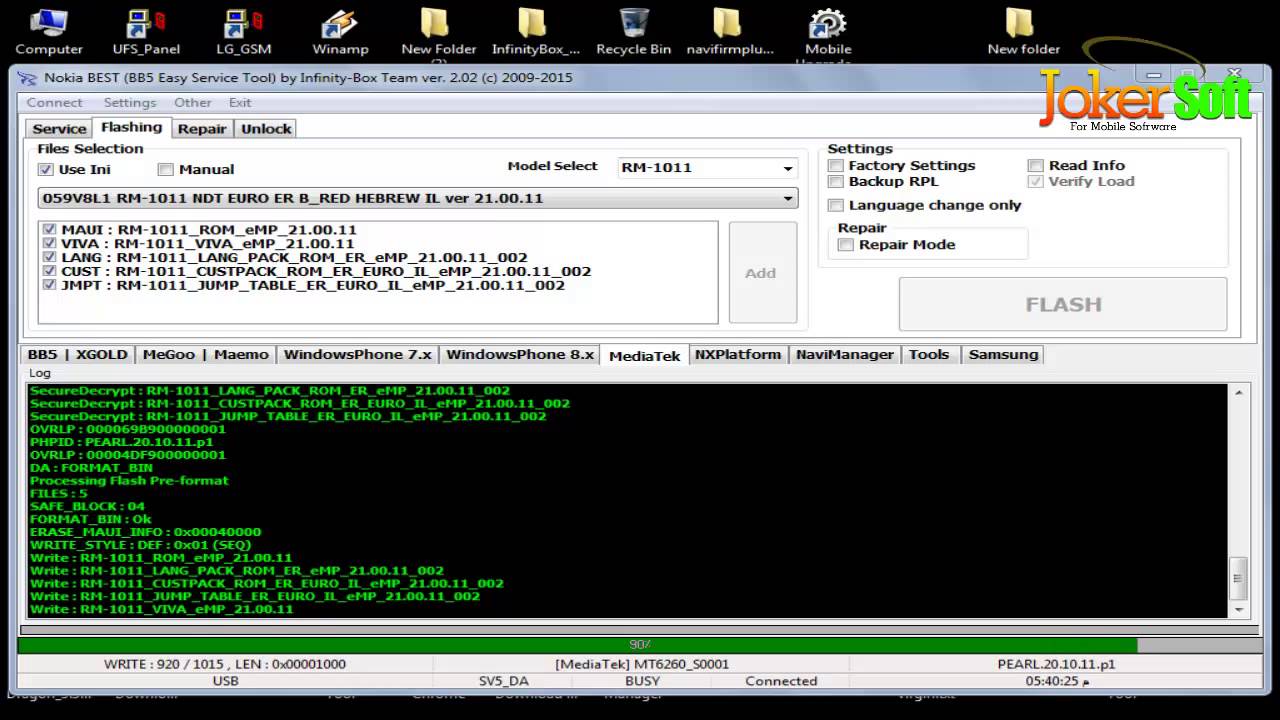Open the Settings menu
Viewport: 1280px width, 720px height.
130,103
